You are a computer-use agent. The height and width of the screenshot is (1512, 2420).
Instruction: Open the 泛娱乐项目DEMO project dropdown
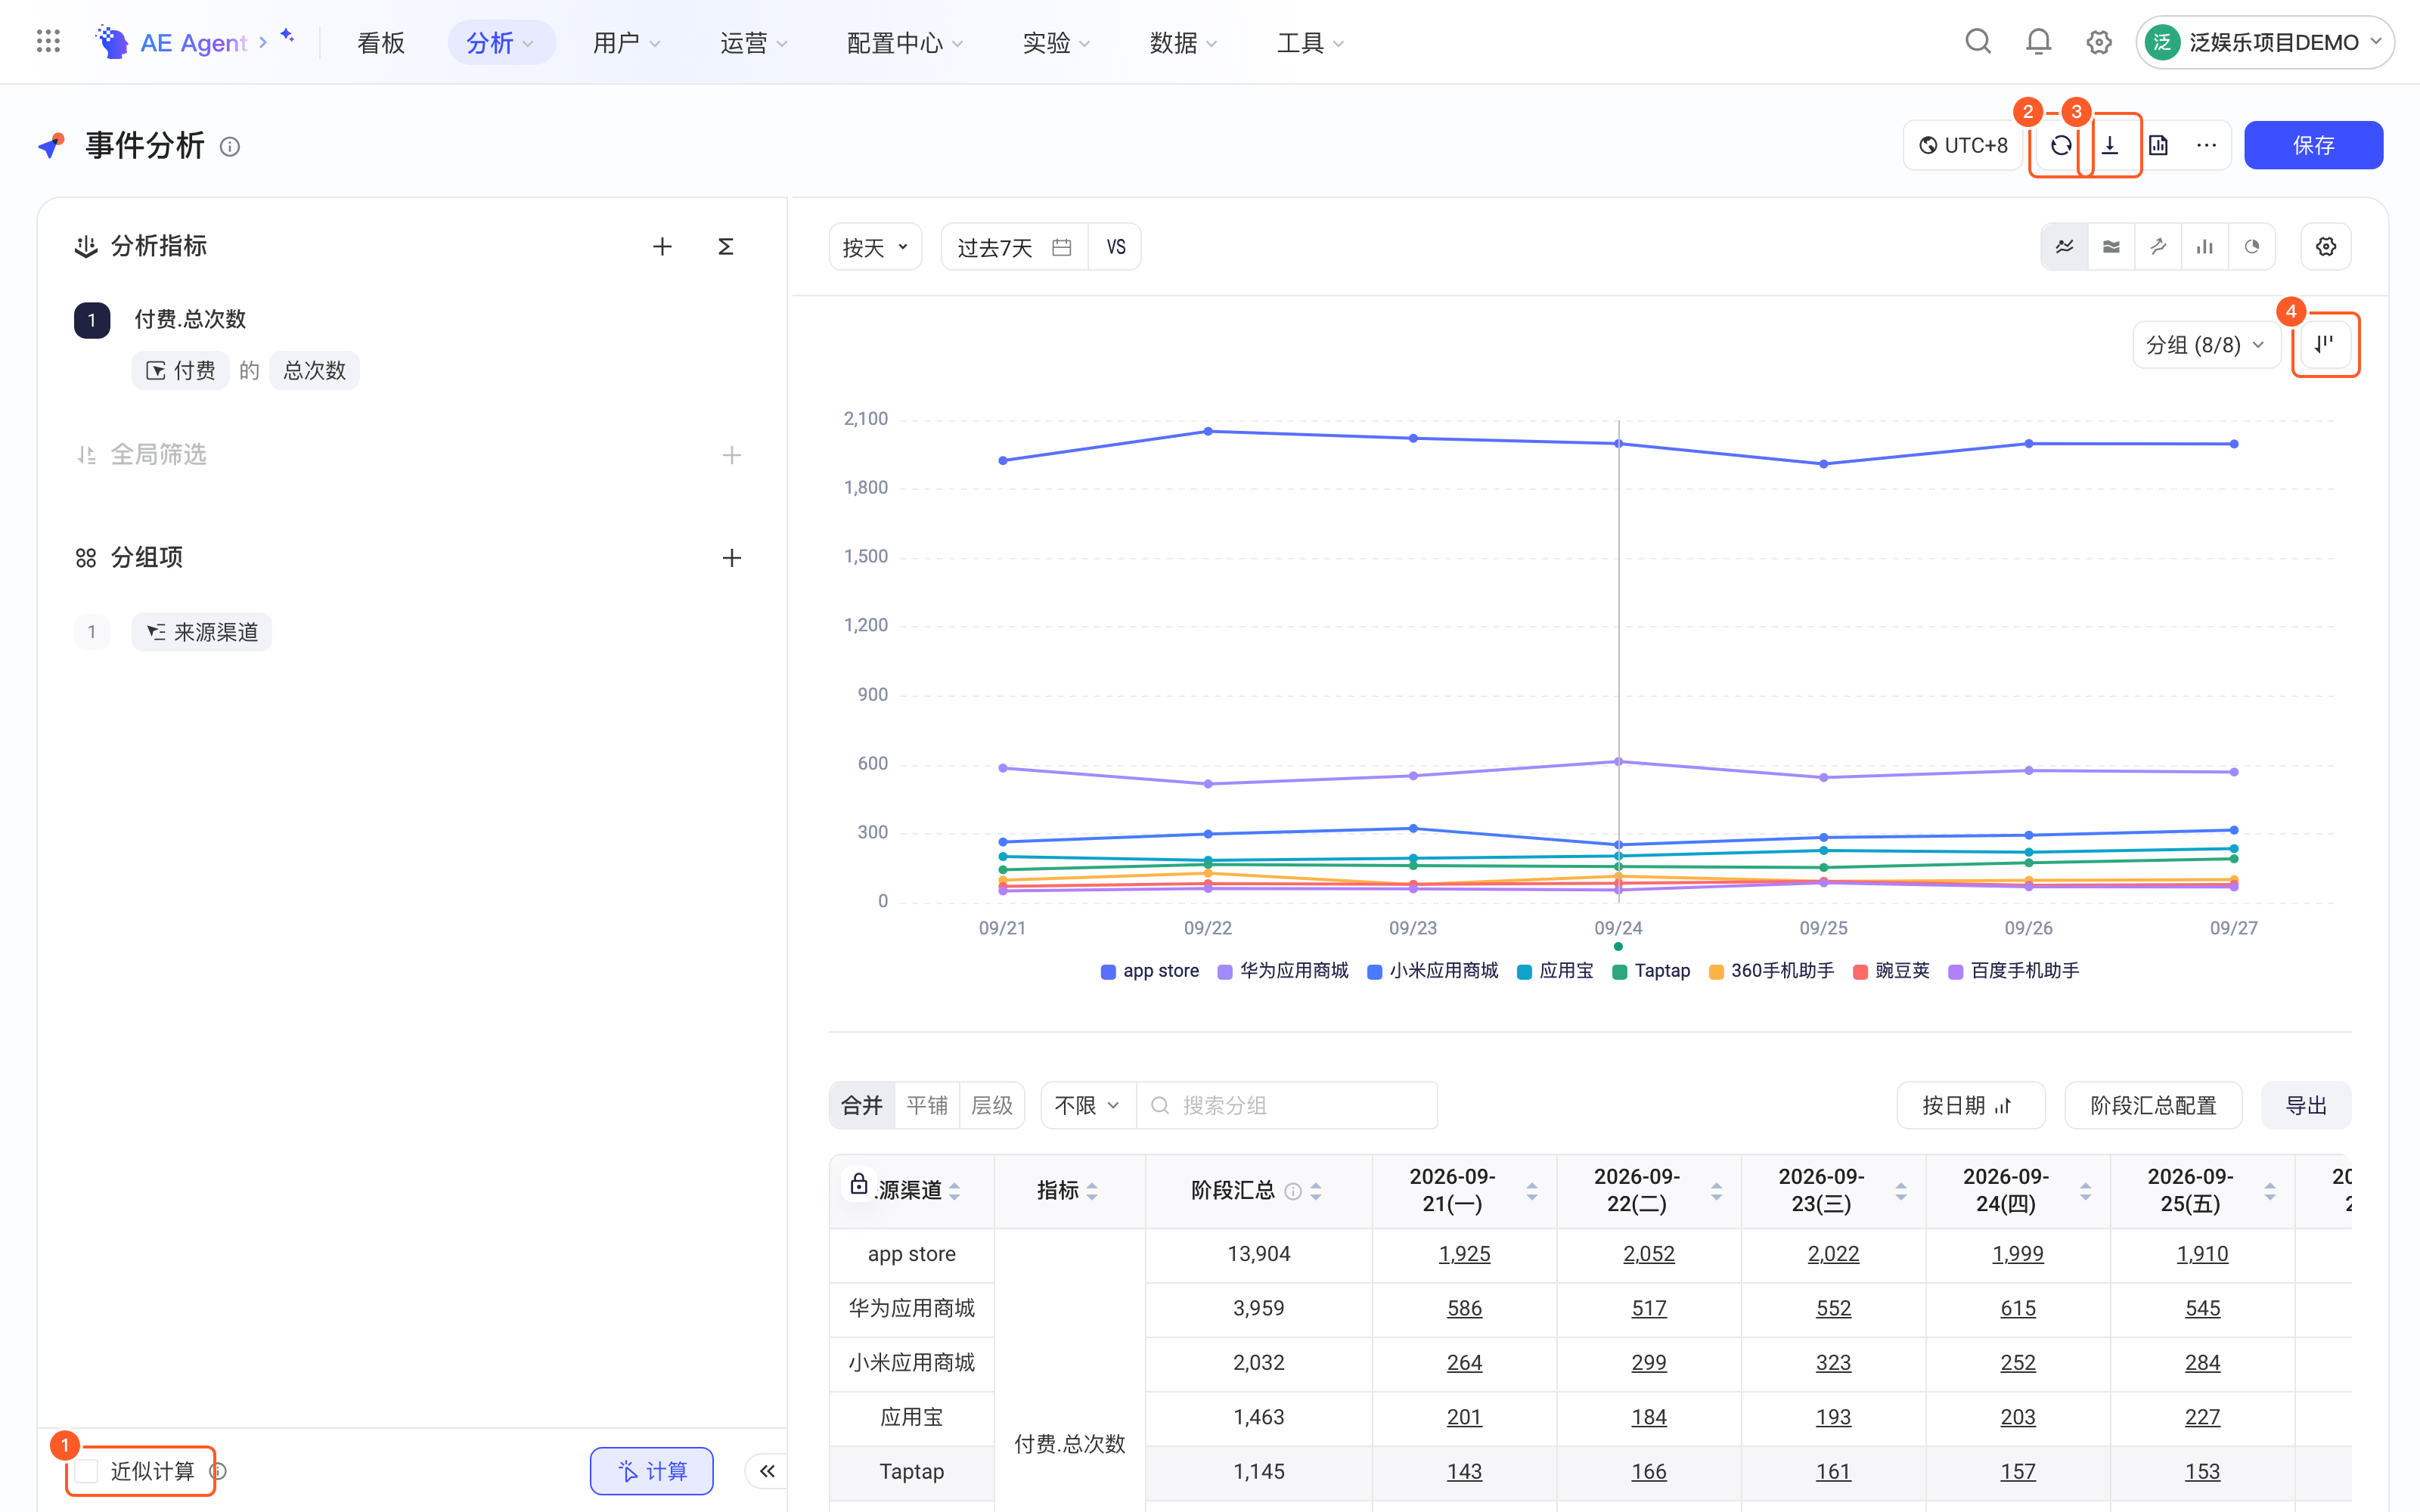(2265, 42)
